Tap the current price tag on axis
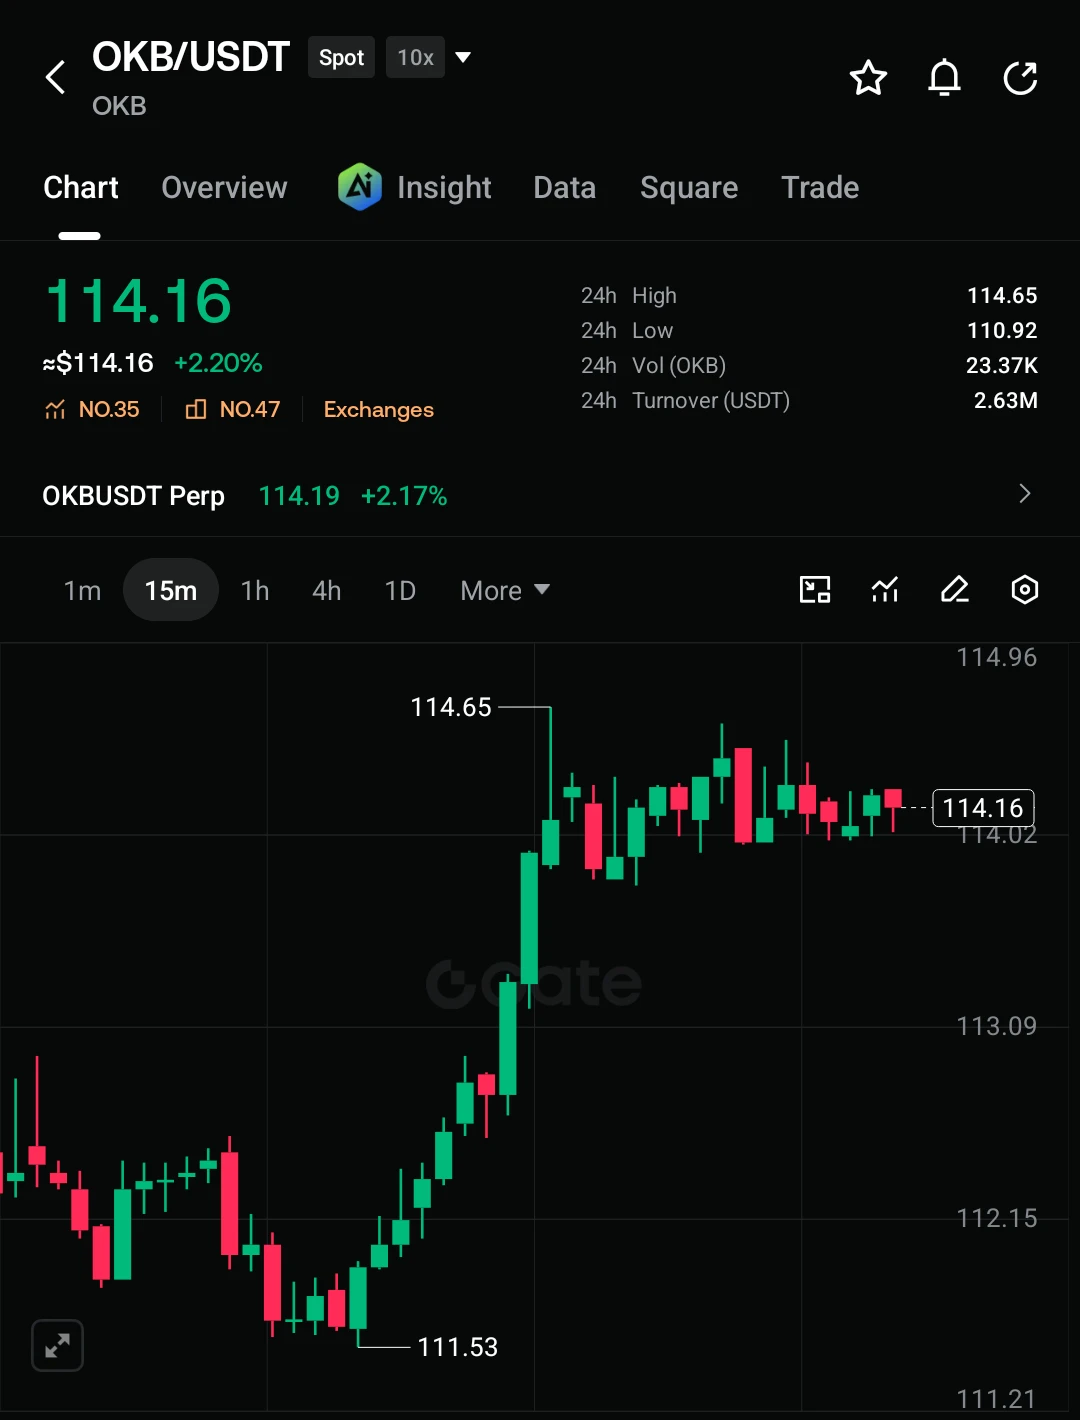Viewport: 1080px width, 1420px height. point(983,808)
